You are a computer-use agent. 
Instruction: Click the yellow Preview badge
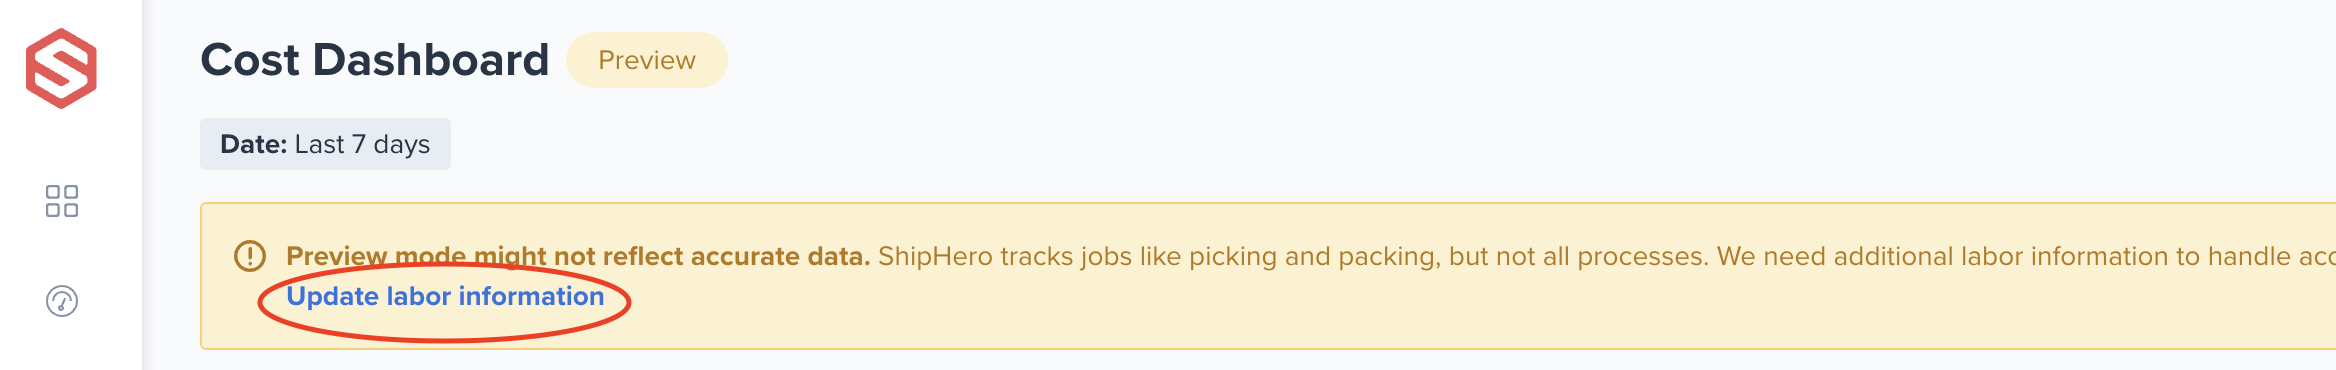click(x=647, y=60)
